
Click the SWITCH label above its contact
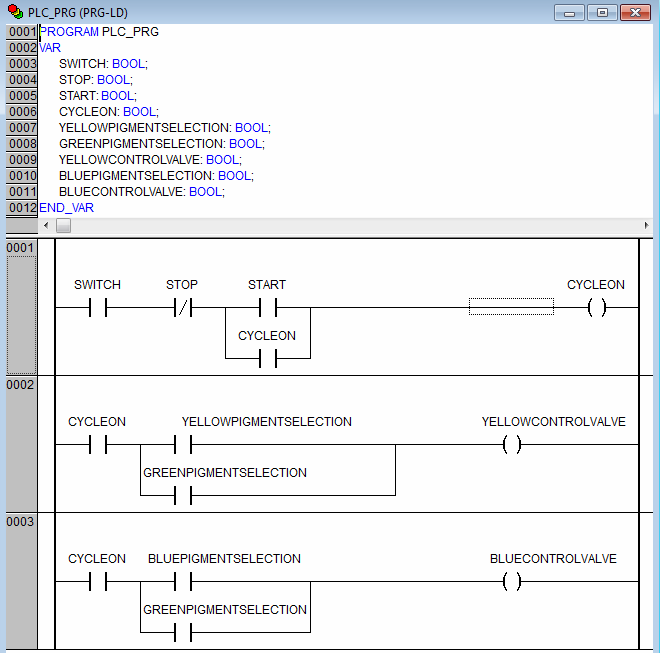(98, 285)
